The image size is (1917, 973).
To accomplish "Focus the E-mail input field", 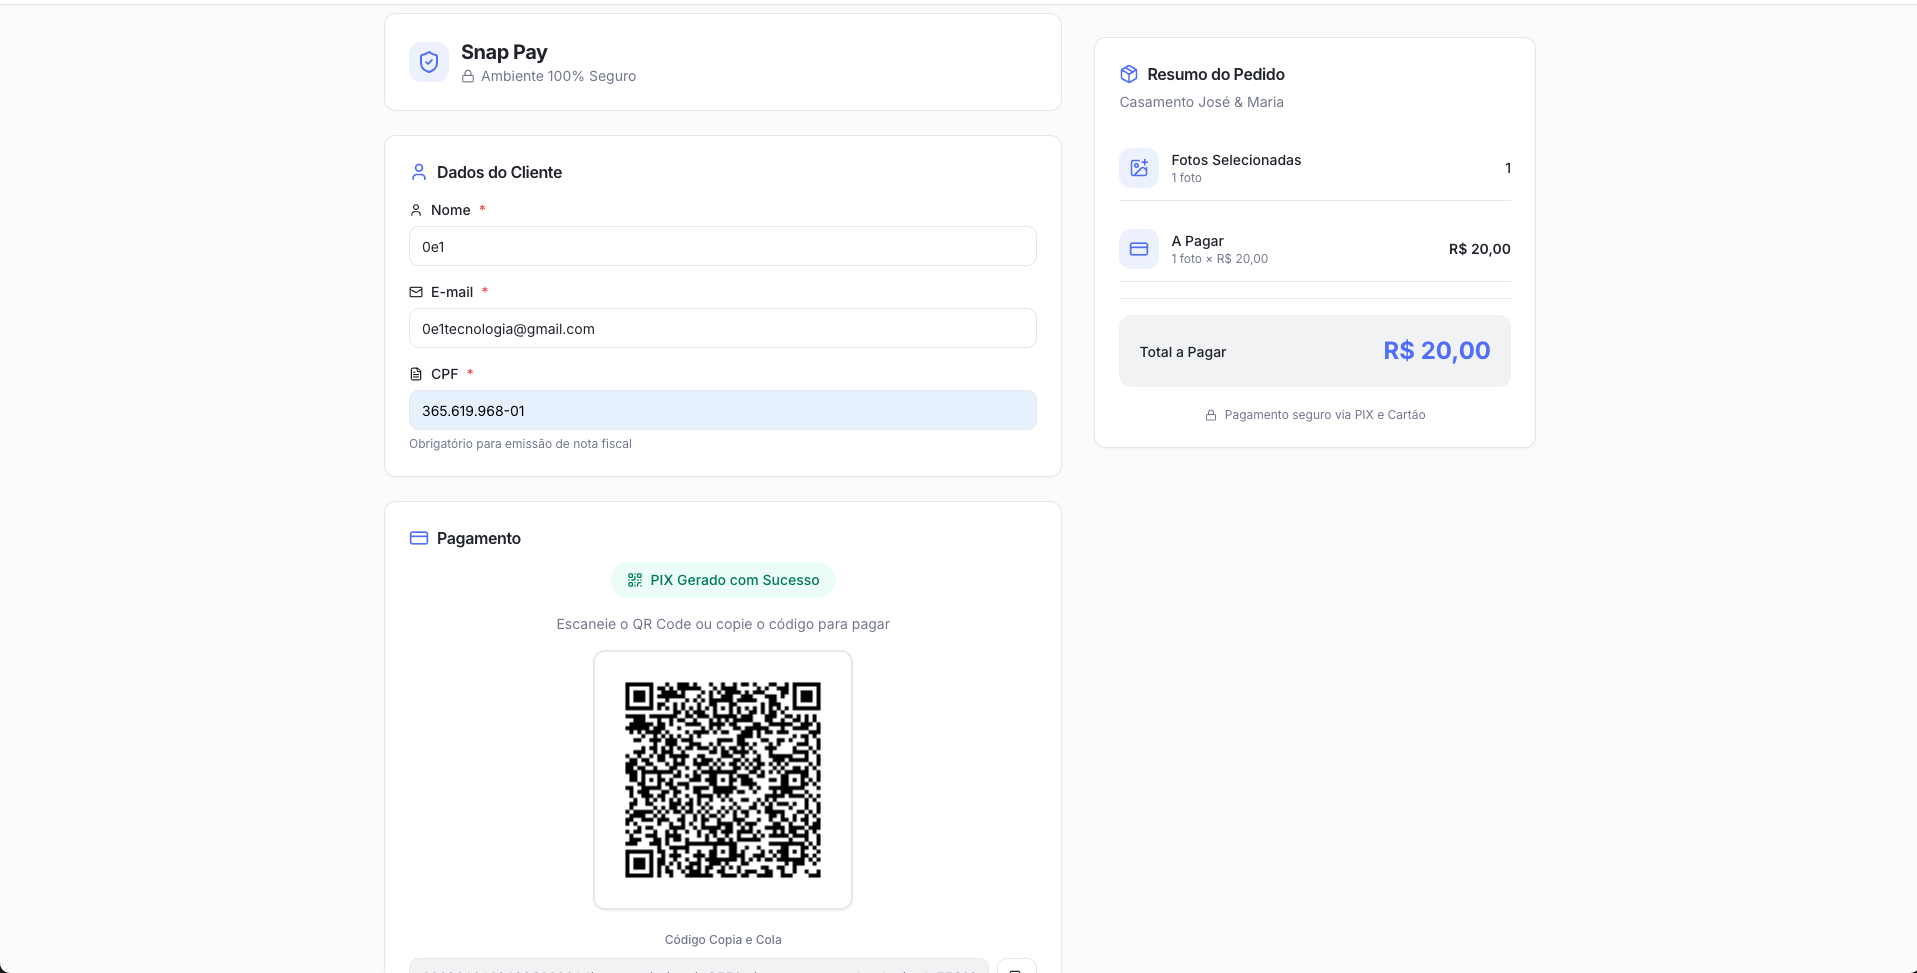I will coord(723,328).
